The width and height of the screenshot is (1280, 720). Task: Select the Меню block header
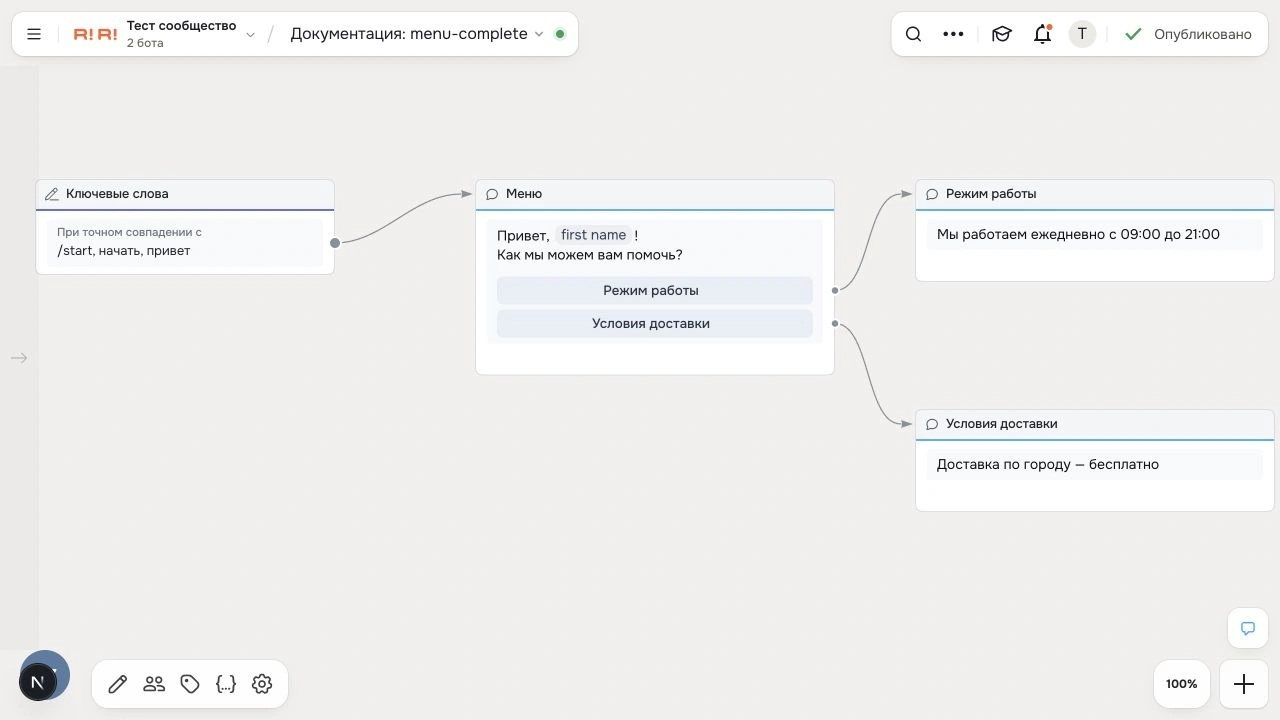655,194
